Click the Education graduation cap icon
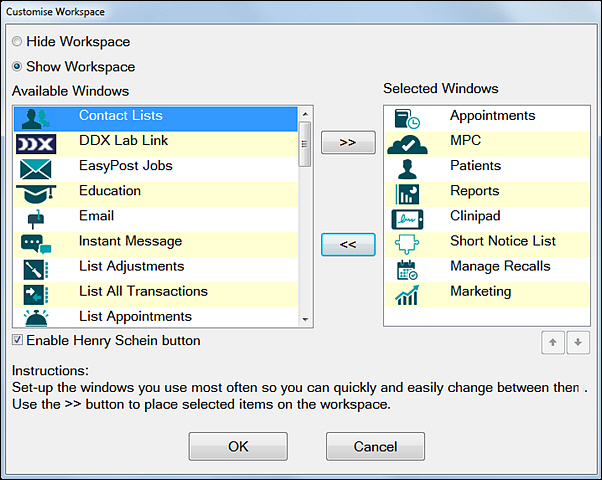This screenshot has width=602, height=480. [x=36, y=194]
